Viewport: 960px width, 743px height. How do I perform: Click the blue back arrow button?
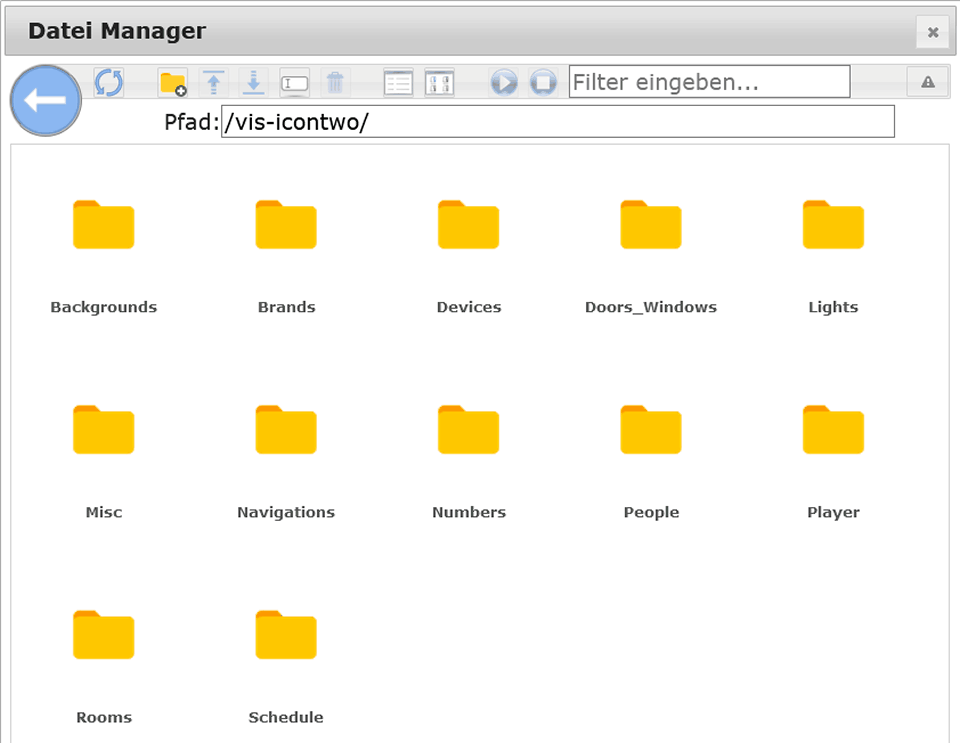coord(46,100)
